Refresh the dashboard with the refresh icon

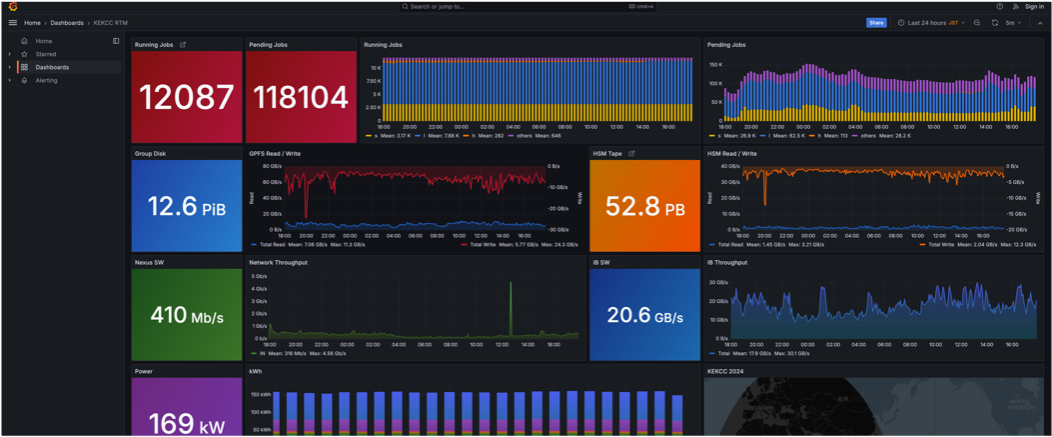(994, 22)
